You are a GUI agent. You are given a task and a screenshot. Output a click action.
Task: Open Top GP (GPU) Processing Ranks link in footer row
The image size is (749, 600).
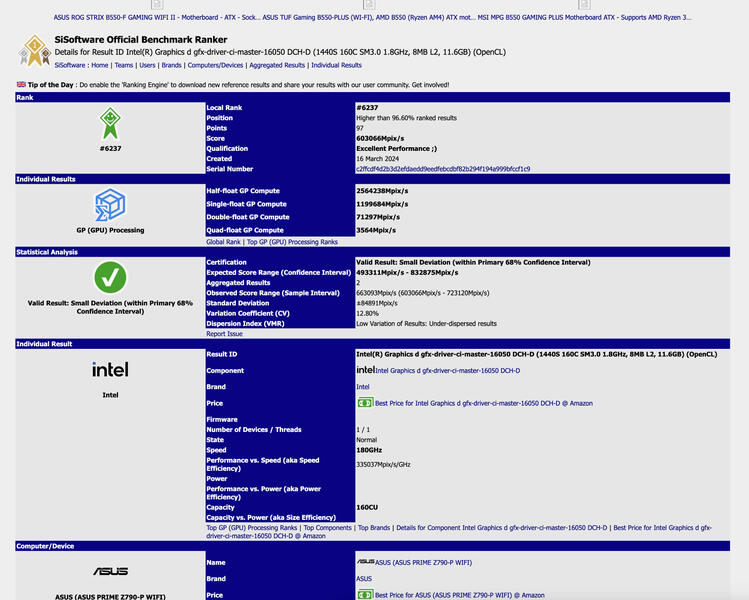click(x=252, y=527)
